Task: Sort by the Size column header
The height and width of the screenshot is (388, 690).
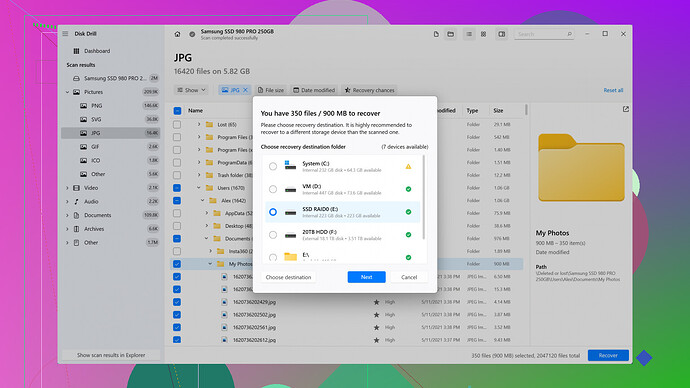Action: (498, 111)
